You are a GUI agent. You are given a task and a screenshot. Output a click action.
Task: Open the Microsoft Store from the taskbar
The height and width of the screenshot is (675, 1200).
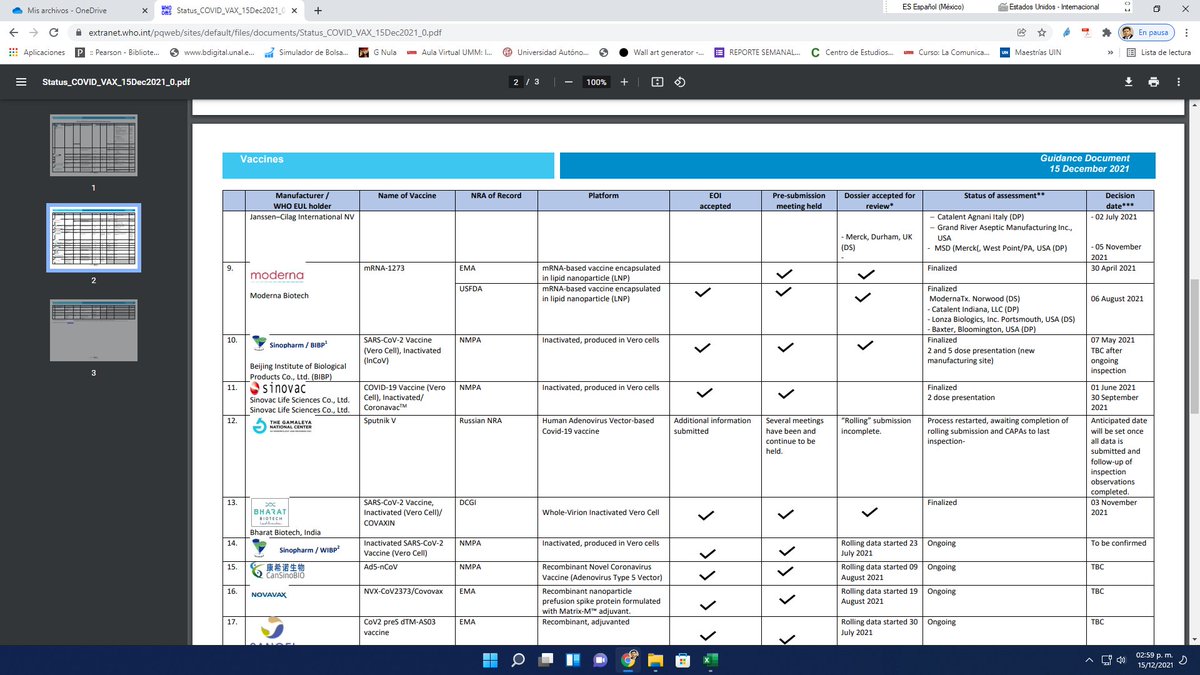pyautogui.click(x=681, y=660)
